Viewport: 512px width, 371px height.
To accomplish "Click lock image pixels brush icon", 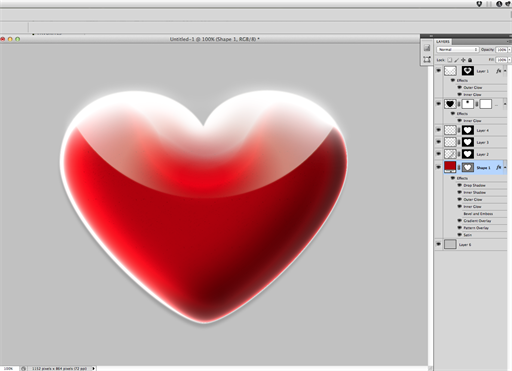I will click(x=456, y=60).
